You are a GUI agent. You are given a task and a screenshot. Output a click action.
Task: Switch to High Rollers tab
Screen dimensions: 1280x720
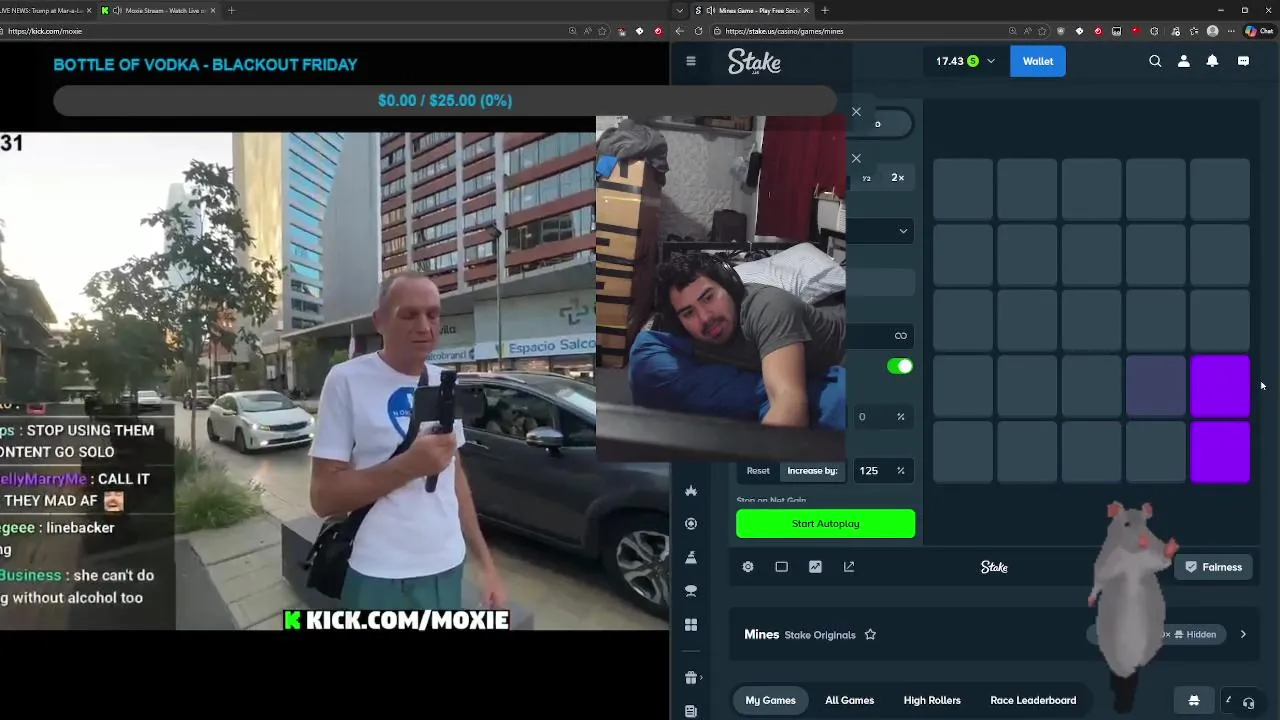pyautogui.click(x=932, y=701)
